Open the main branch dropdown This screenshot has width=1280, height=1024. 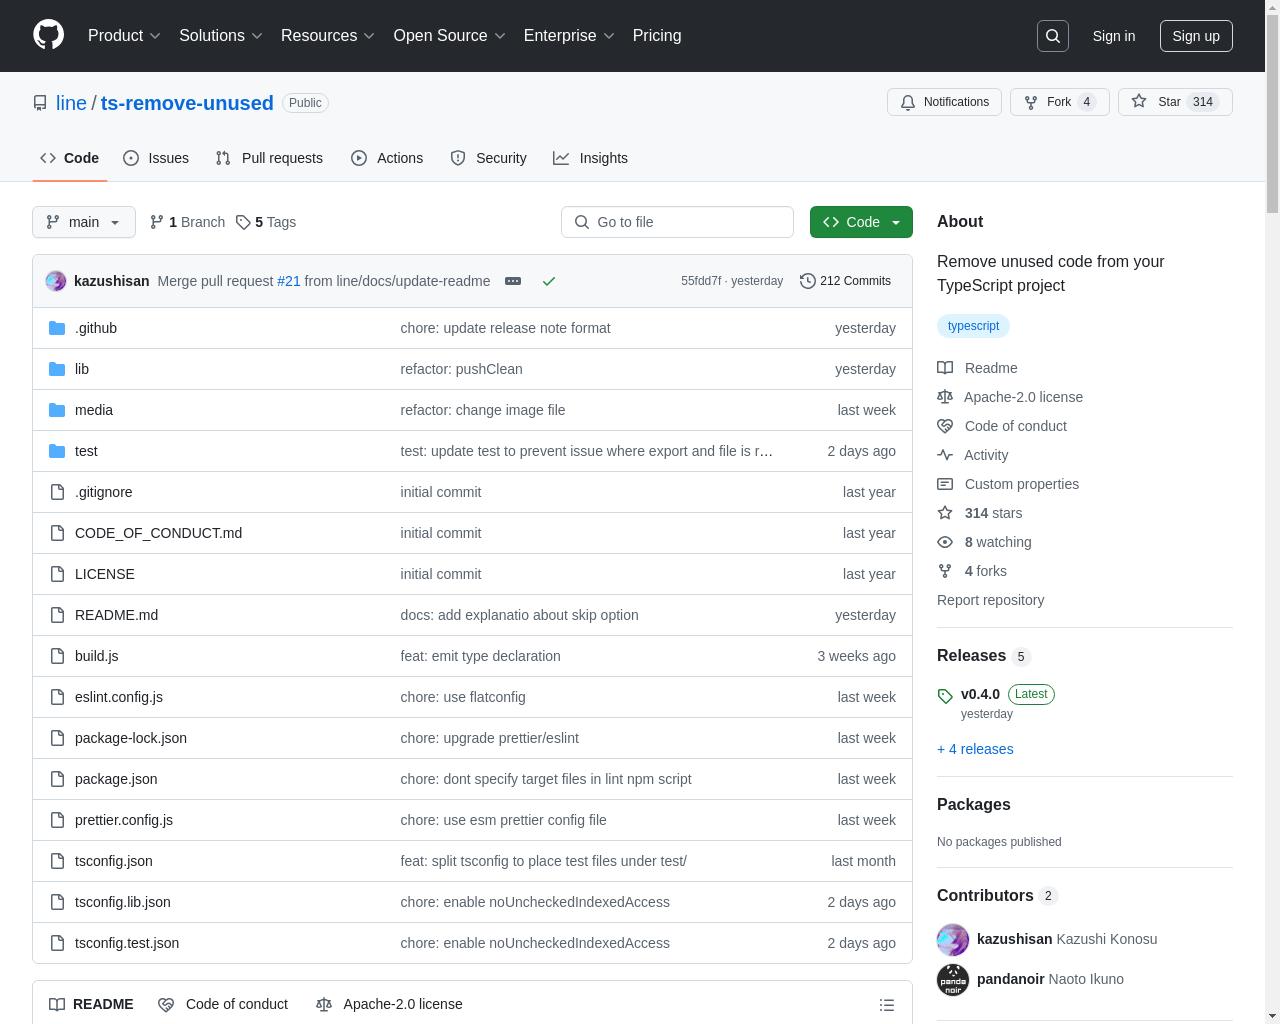pos(84,222)
